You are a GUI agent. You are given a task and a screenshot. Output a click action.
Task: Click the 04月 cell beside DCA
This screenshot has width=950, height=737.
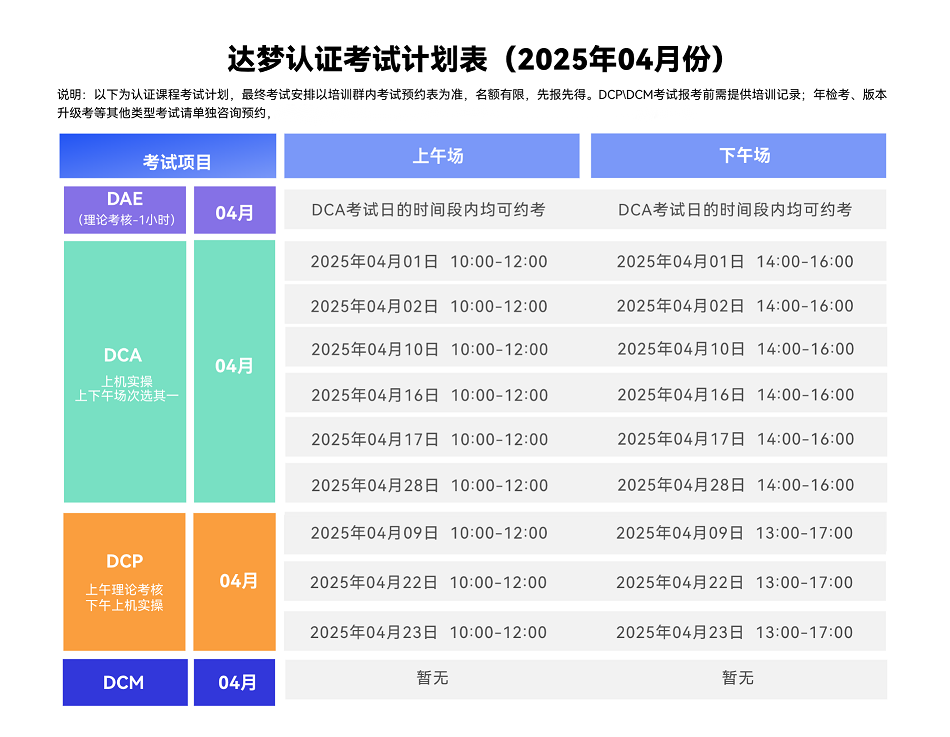click(x=234, y=372)
